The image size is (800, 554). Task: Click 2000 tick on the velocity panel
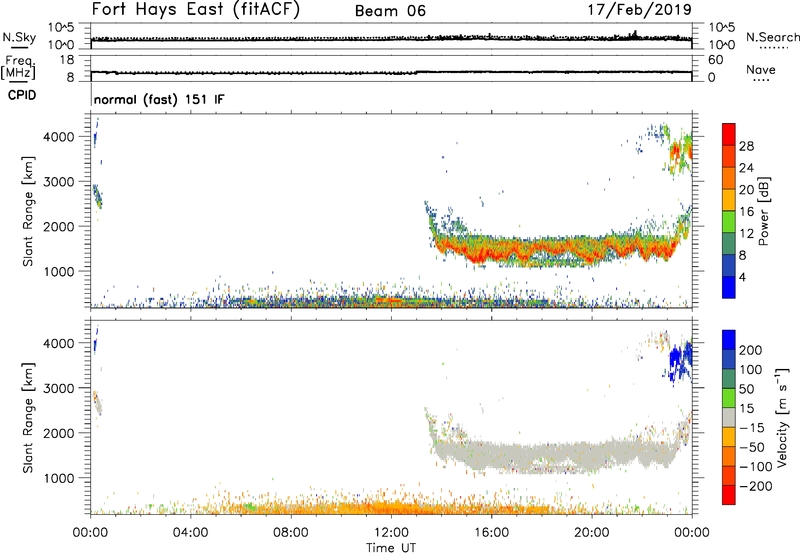point(59,433)
